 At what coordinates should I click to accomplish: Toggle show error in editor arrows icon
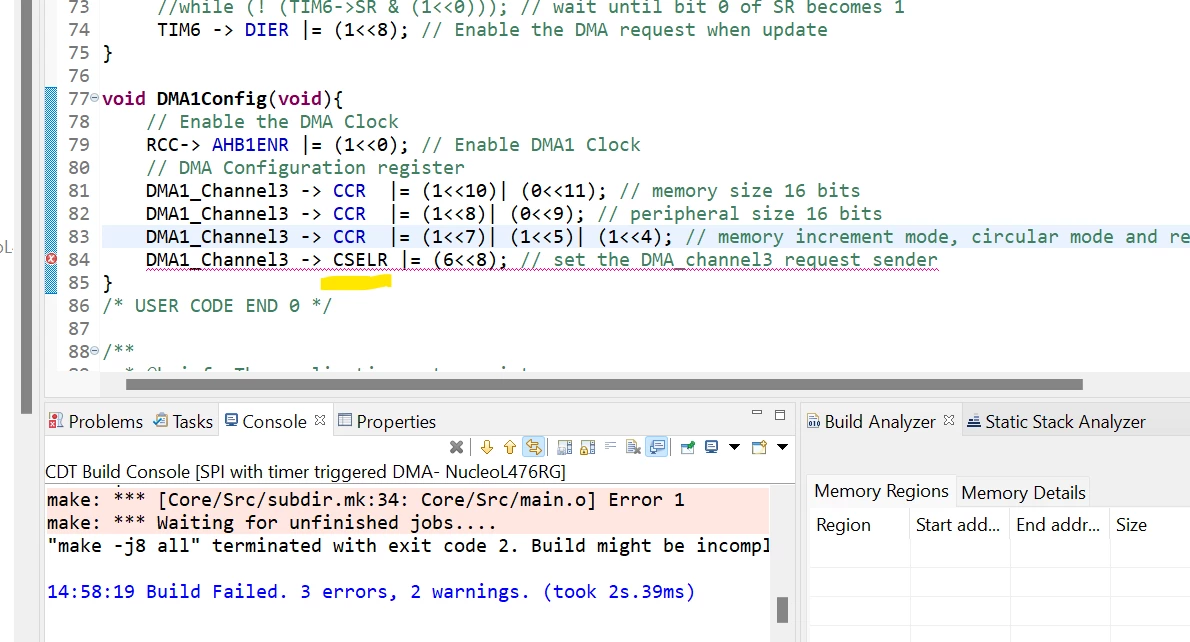(534, 447)
